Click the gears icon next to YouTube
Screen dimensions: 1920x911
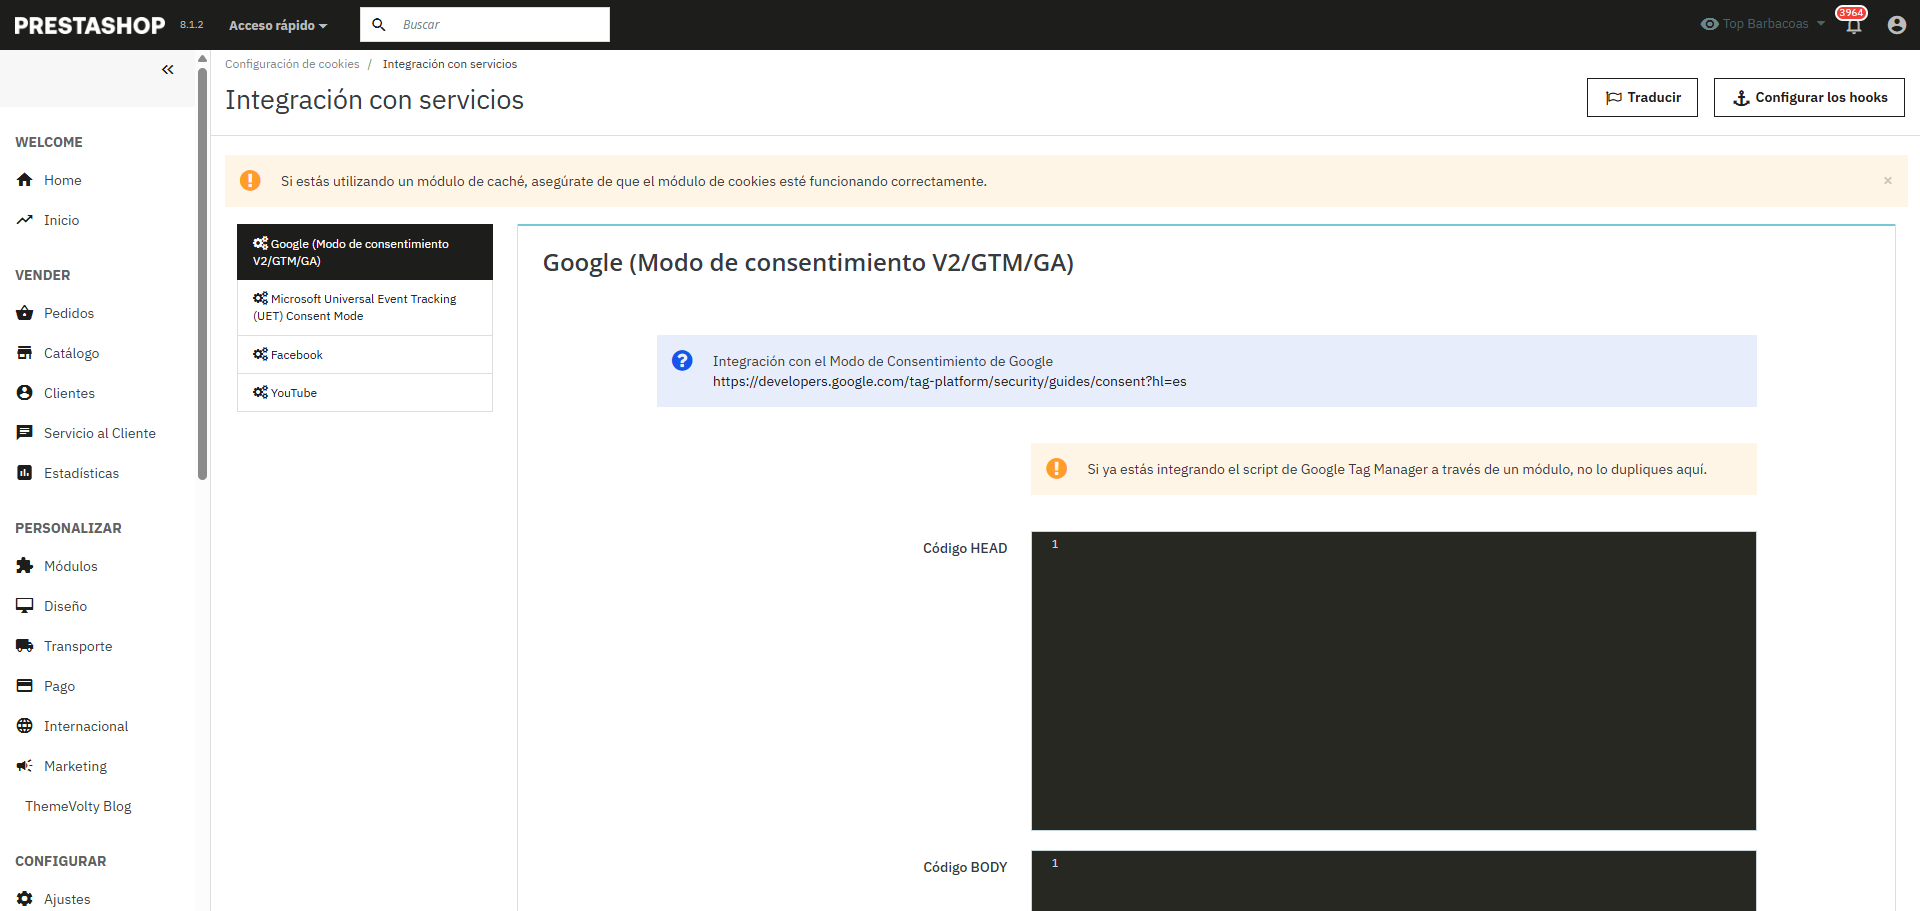pyautogui.click(x=260, y=392)
